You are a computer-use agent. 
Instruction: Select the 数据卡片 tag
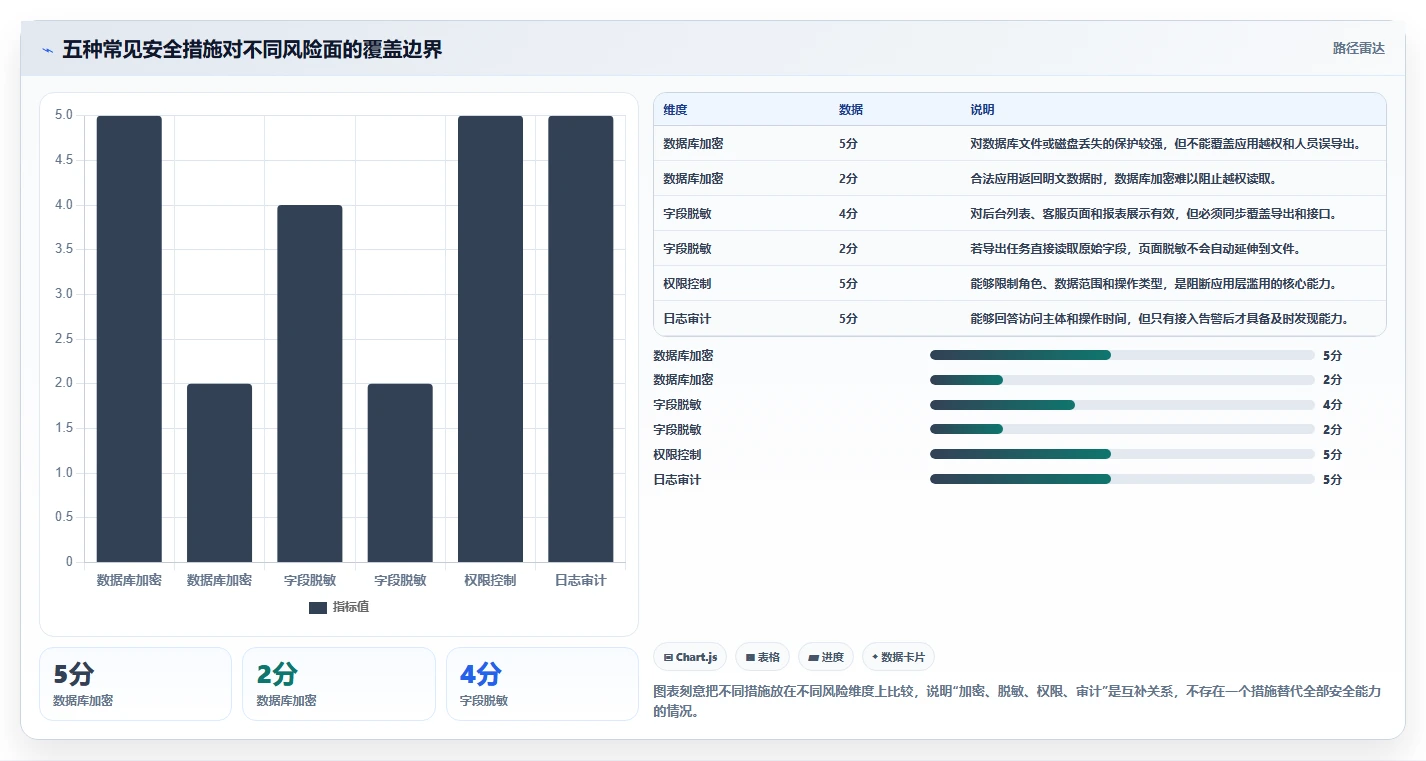click(x=898, y=657)
